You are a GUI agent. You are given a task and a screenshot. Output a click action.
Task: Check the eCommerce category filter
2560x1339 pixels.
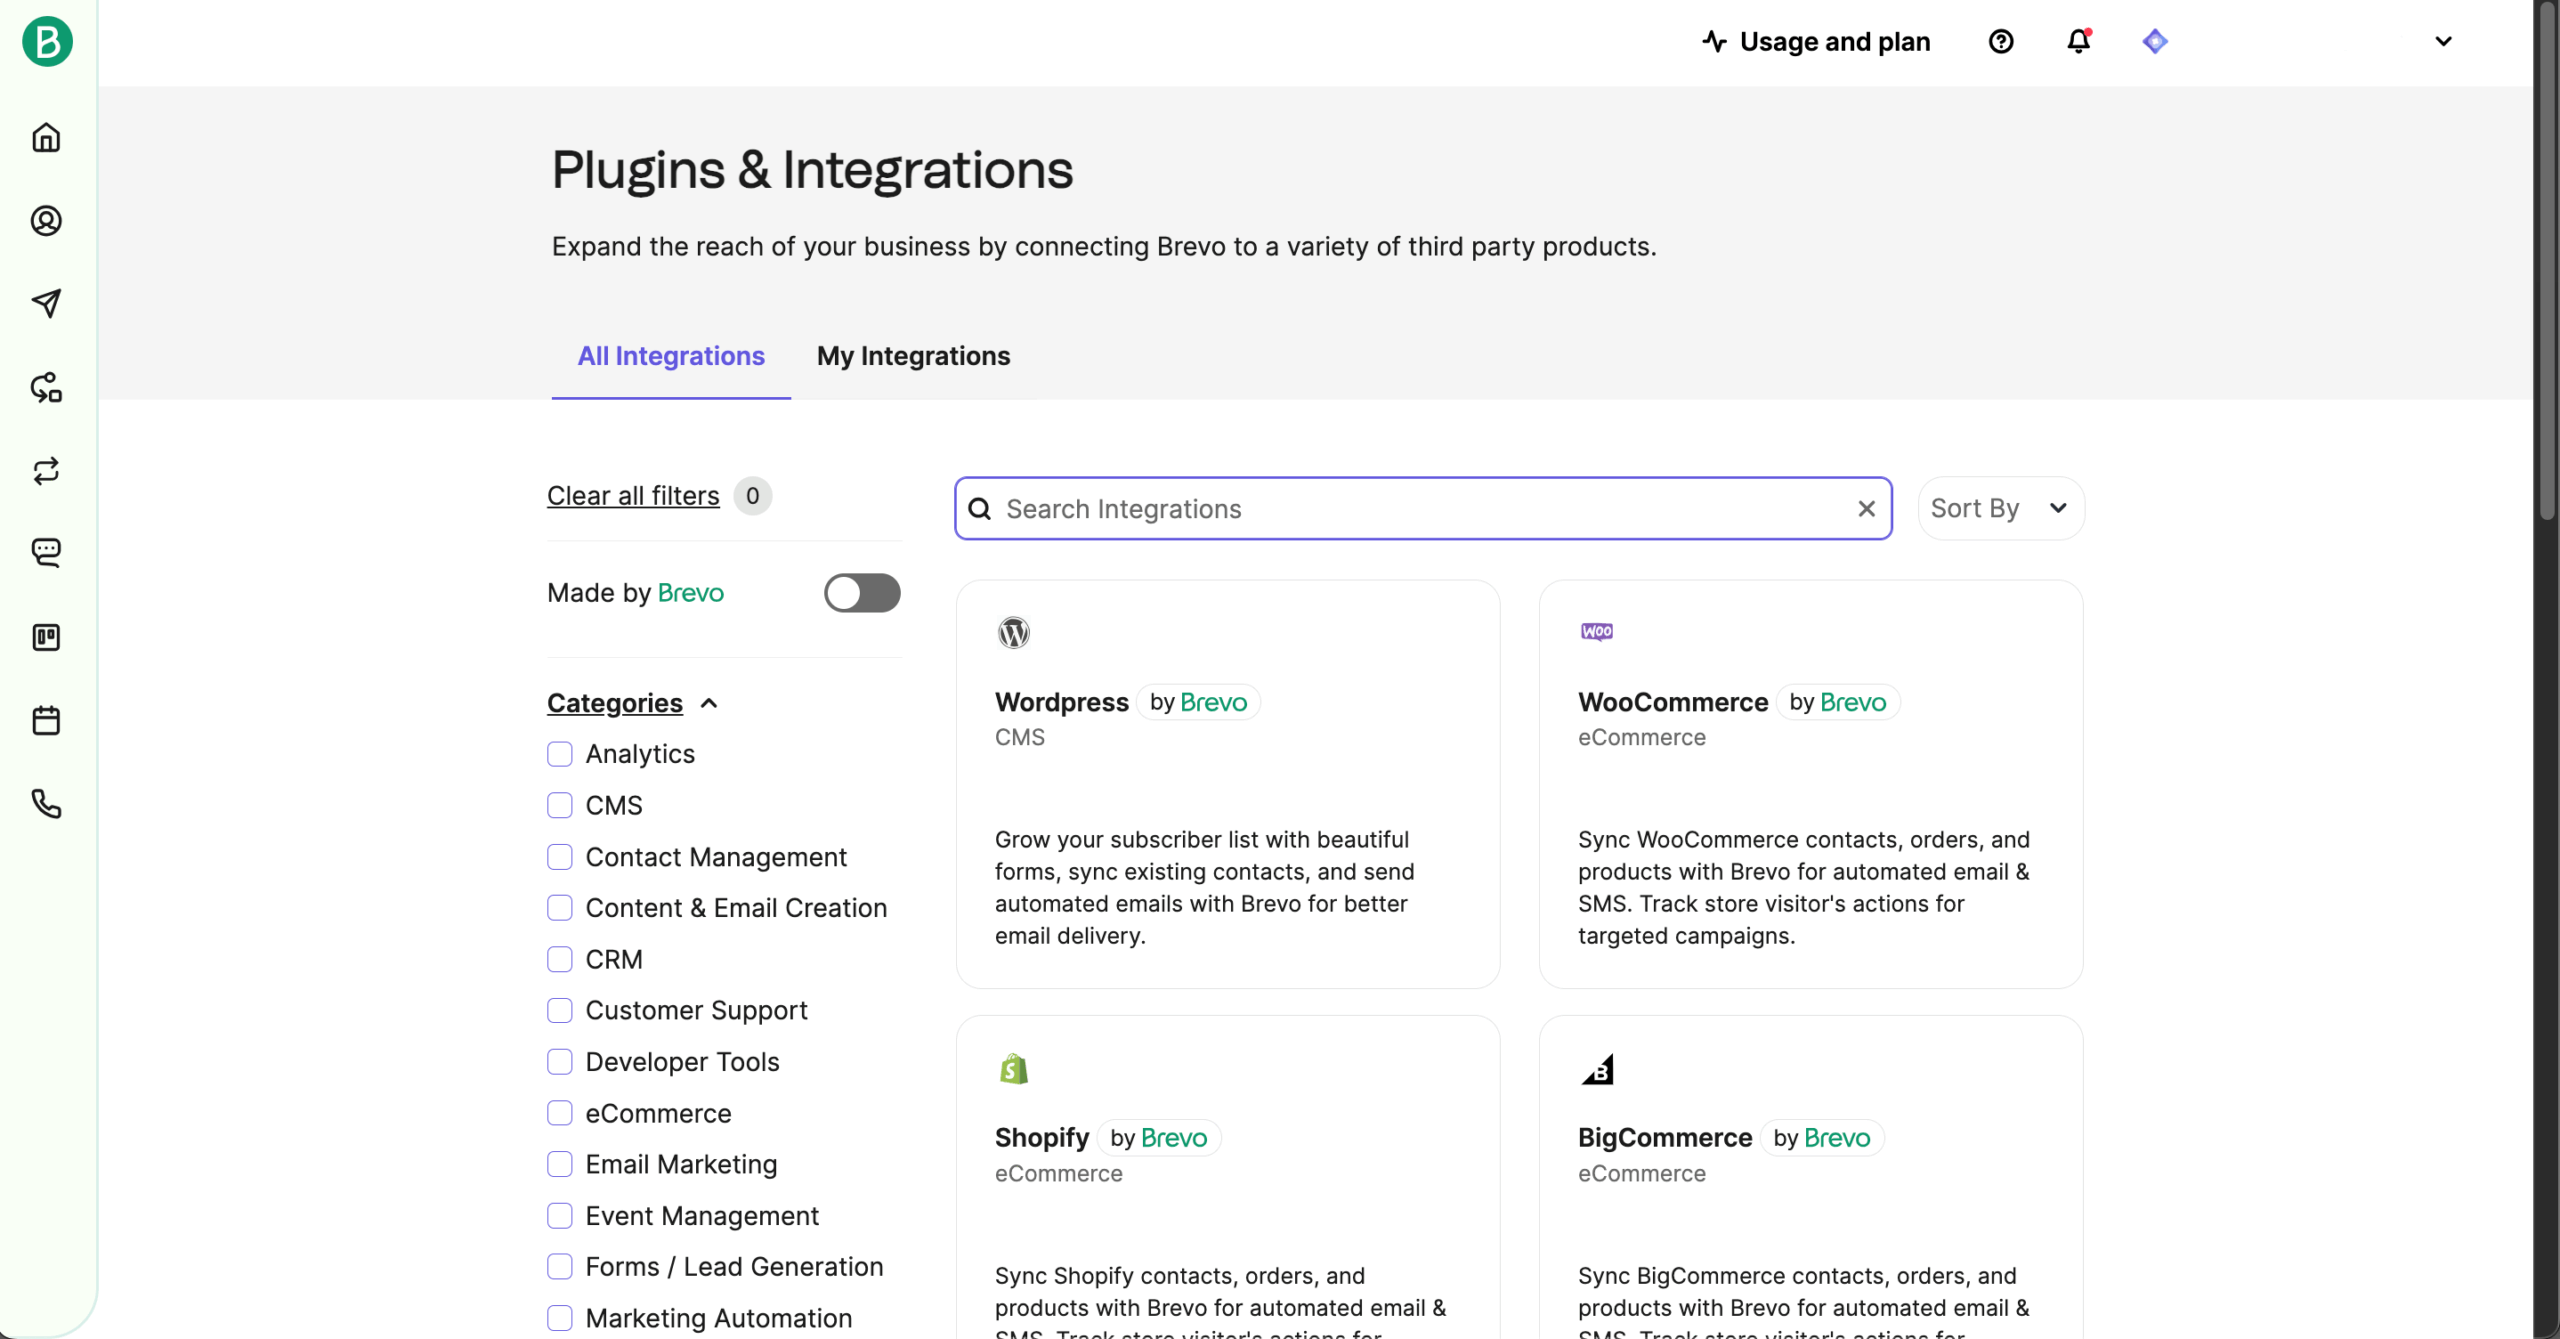(559, 1113)
